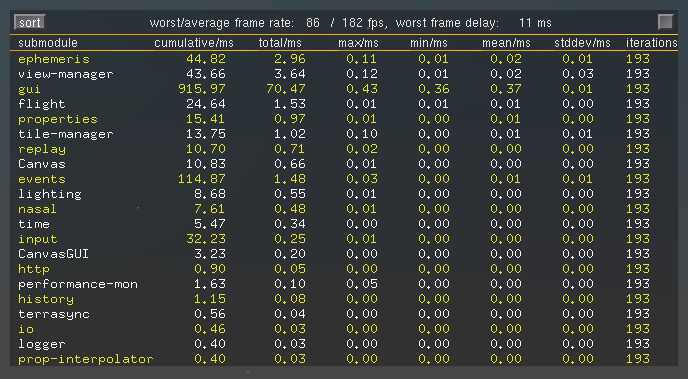The image size is (688, 379).
Task: Click the sort button
Action: (29, 22)
